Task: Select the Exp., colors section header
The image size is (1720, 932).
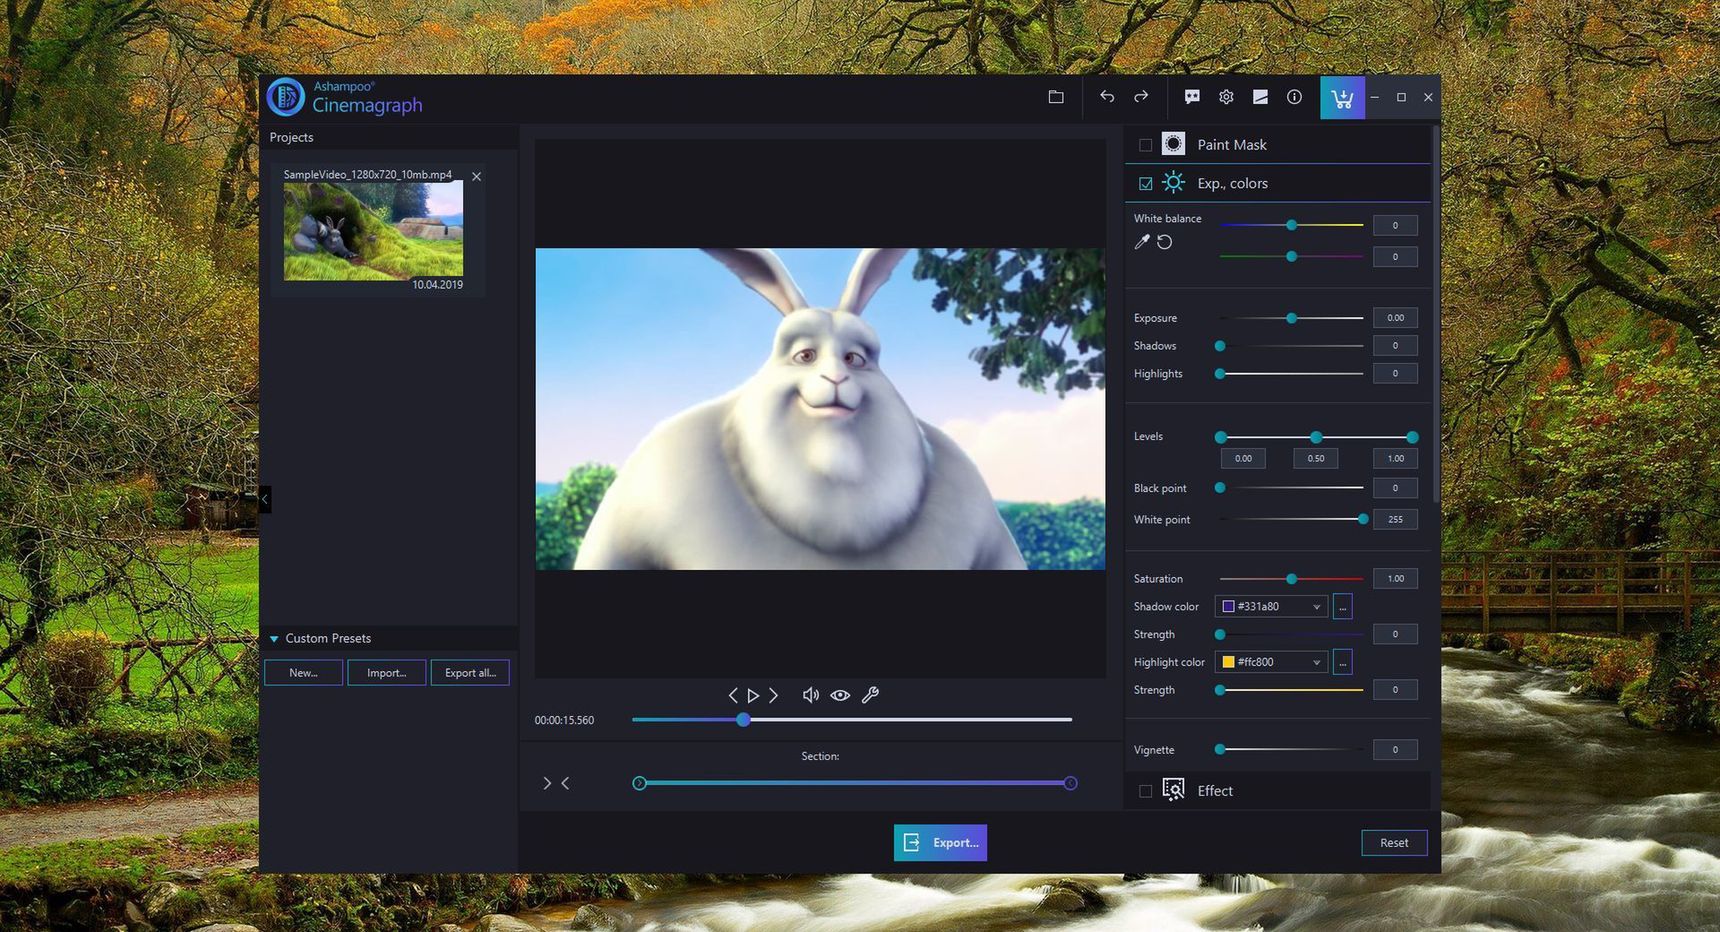Action: coord(1278,183)
